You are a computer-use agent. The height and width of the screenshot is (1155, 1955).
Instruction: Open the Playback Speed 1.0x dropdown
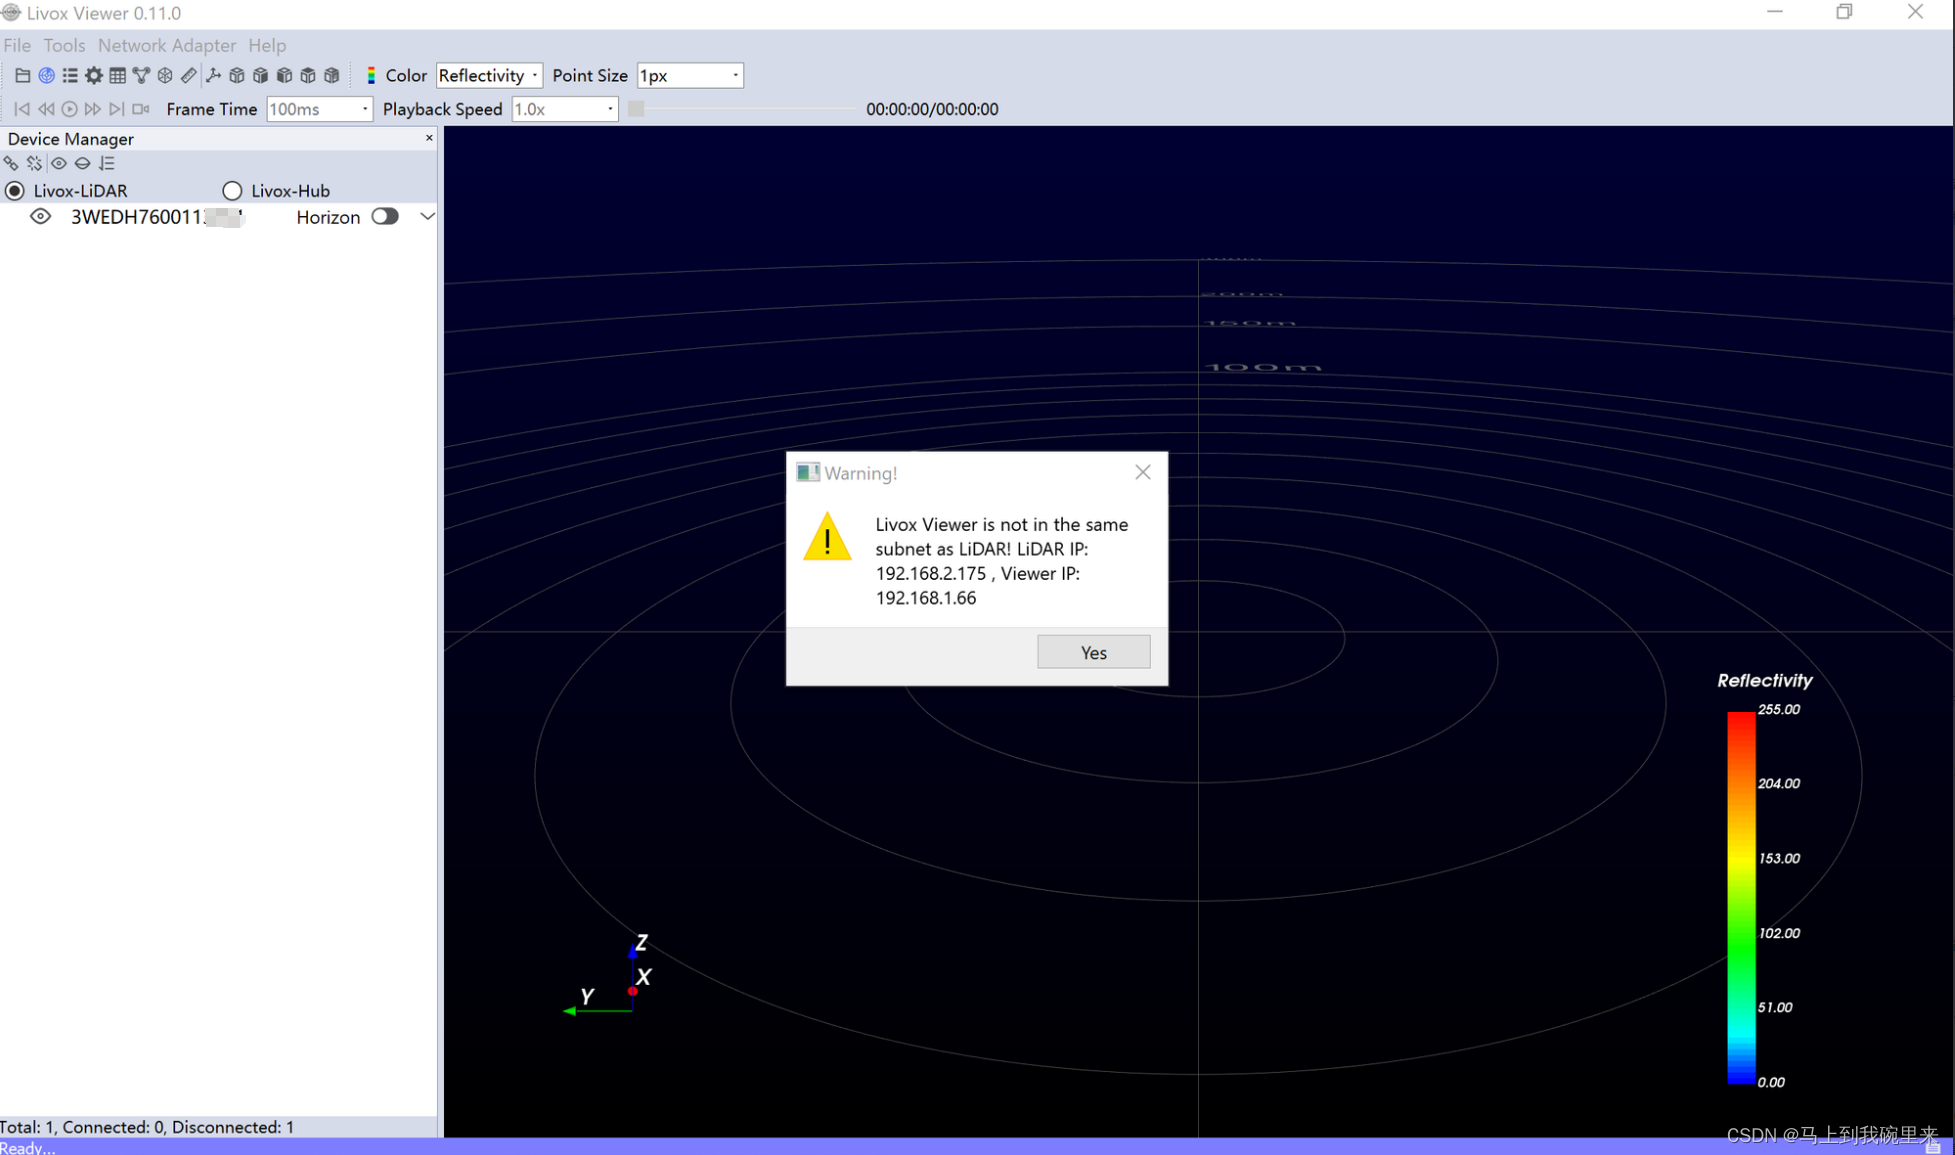click(x=565, y=109)
